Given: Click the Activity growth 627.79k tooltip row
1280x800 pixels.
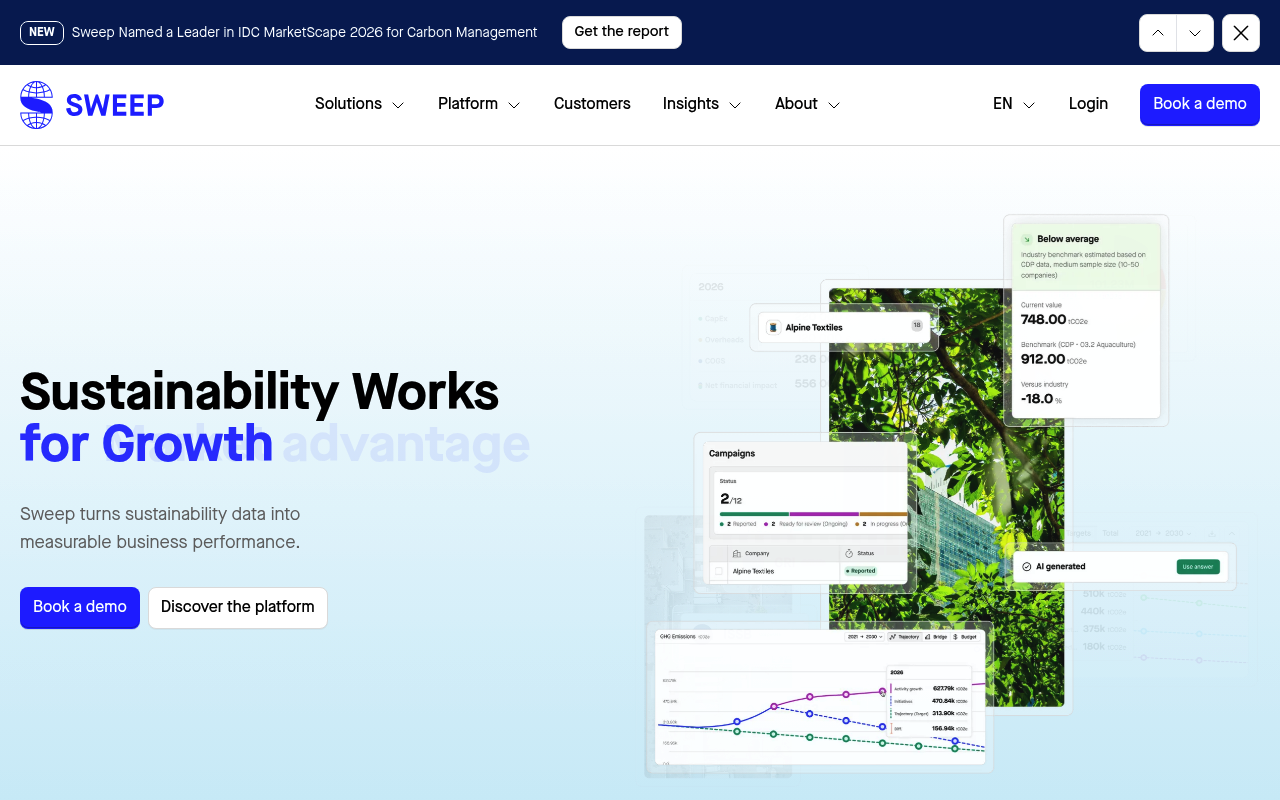Looking at the screenshot, I should [x=929, y=689].
